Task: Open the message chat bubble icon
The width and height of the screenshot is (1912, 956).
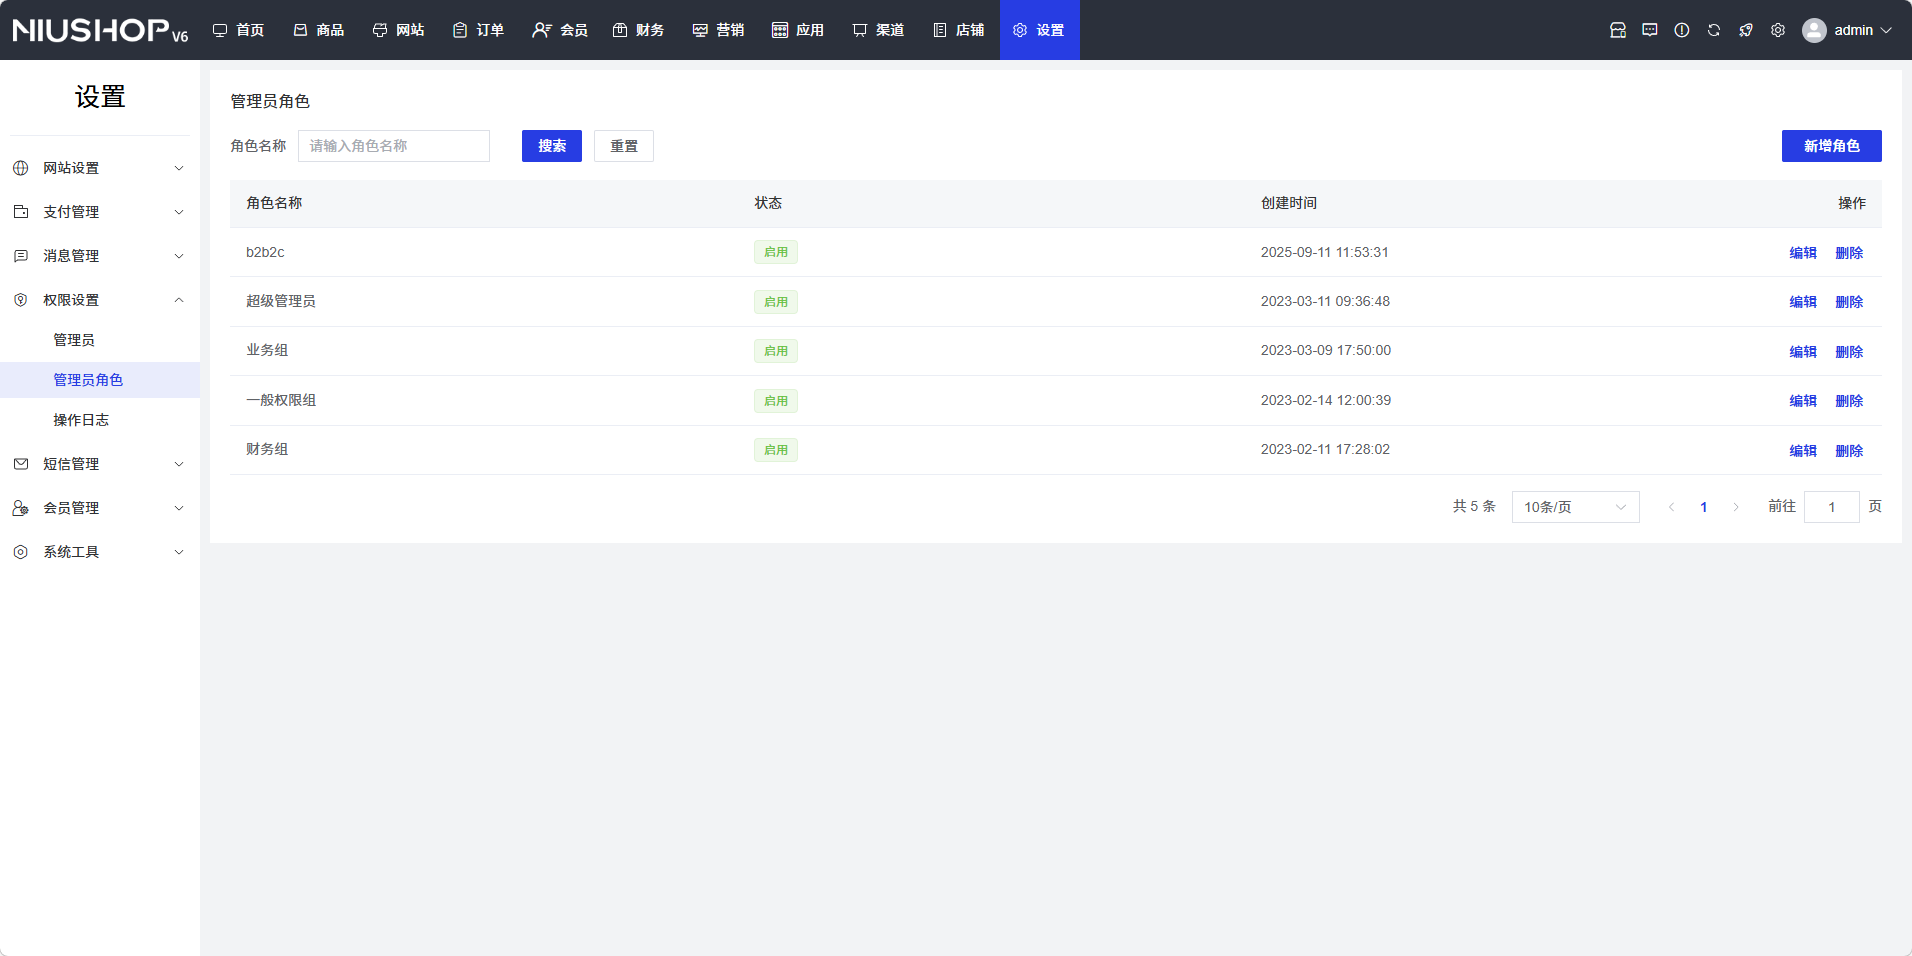Action: (x=1650, y=30)
